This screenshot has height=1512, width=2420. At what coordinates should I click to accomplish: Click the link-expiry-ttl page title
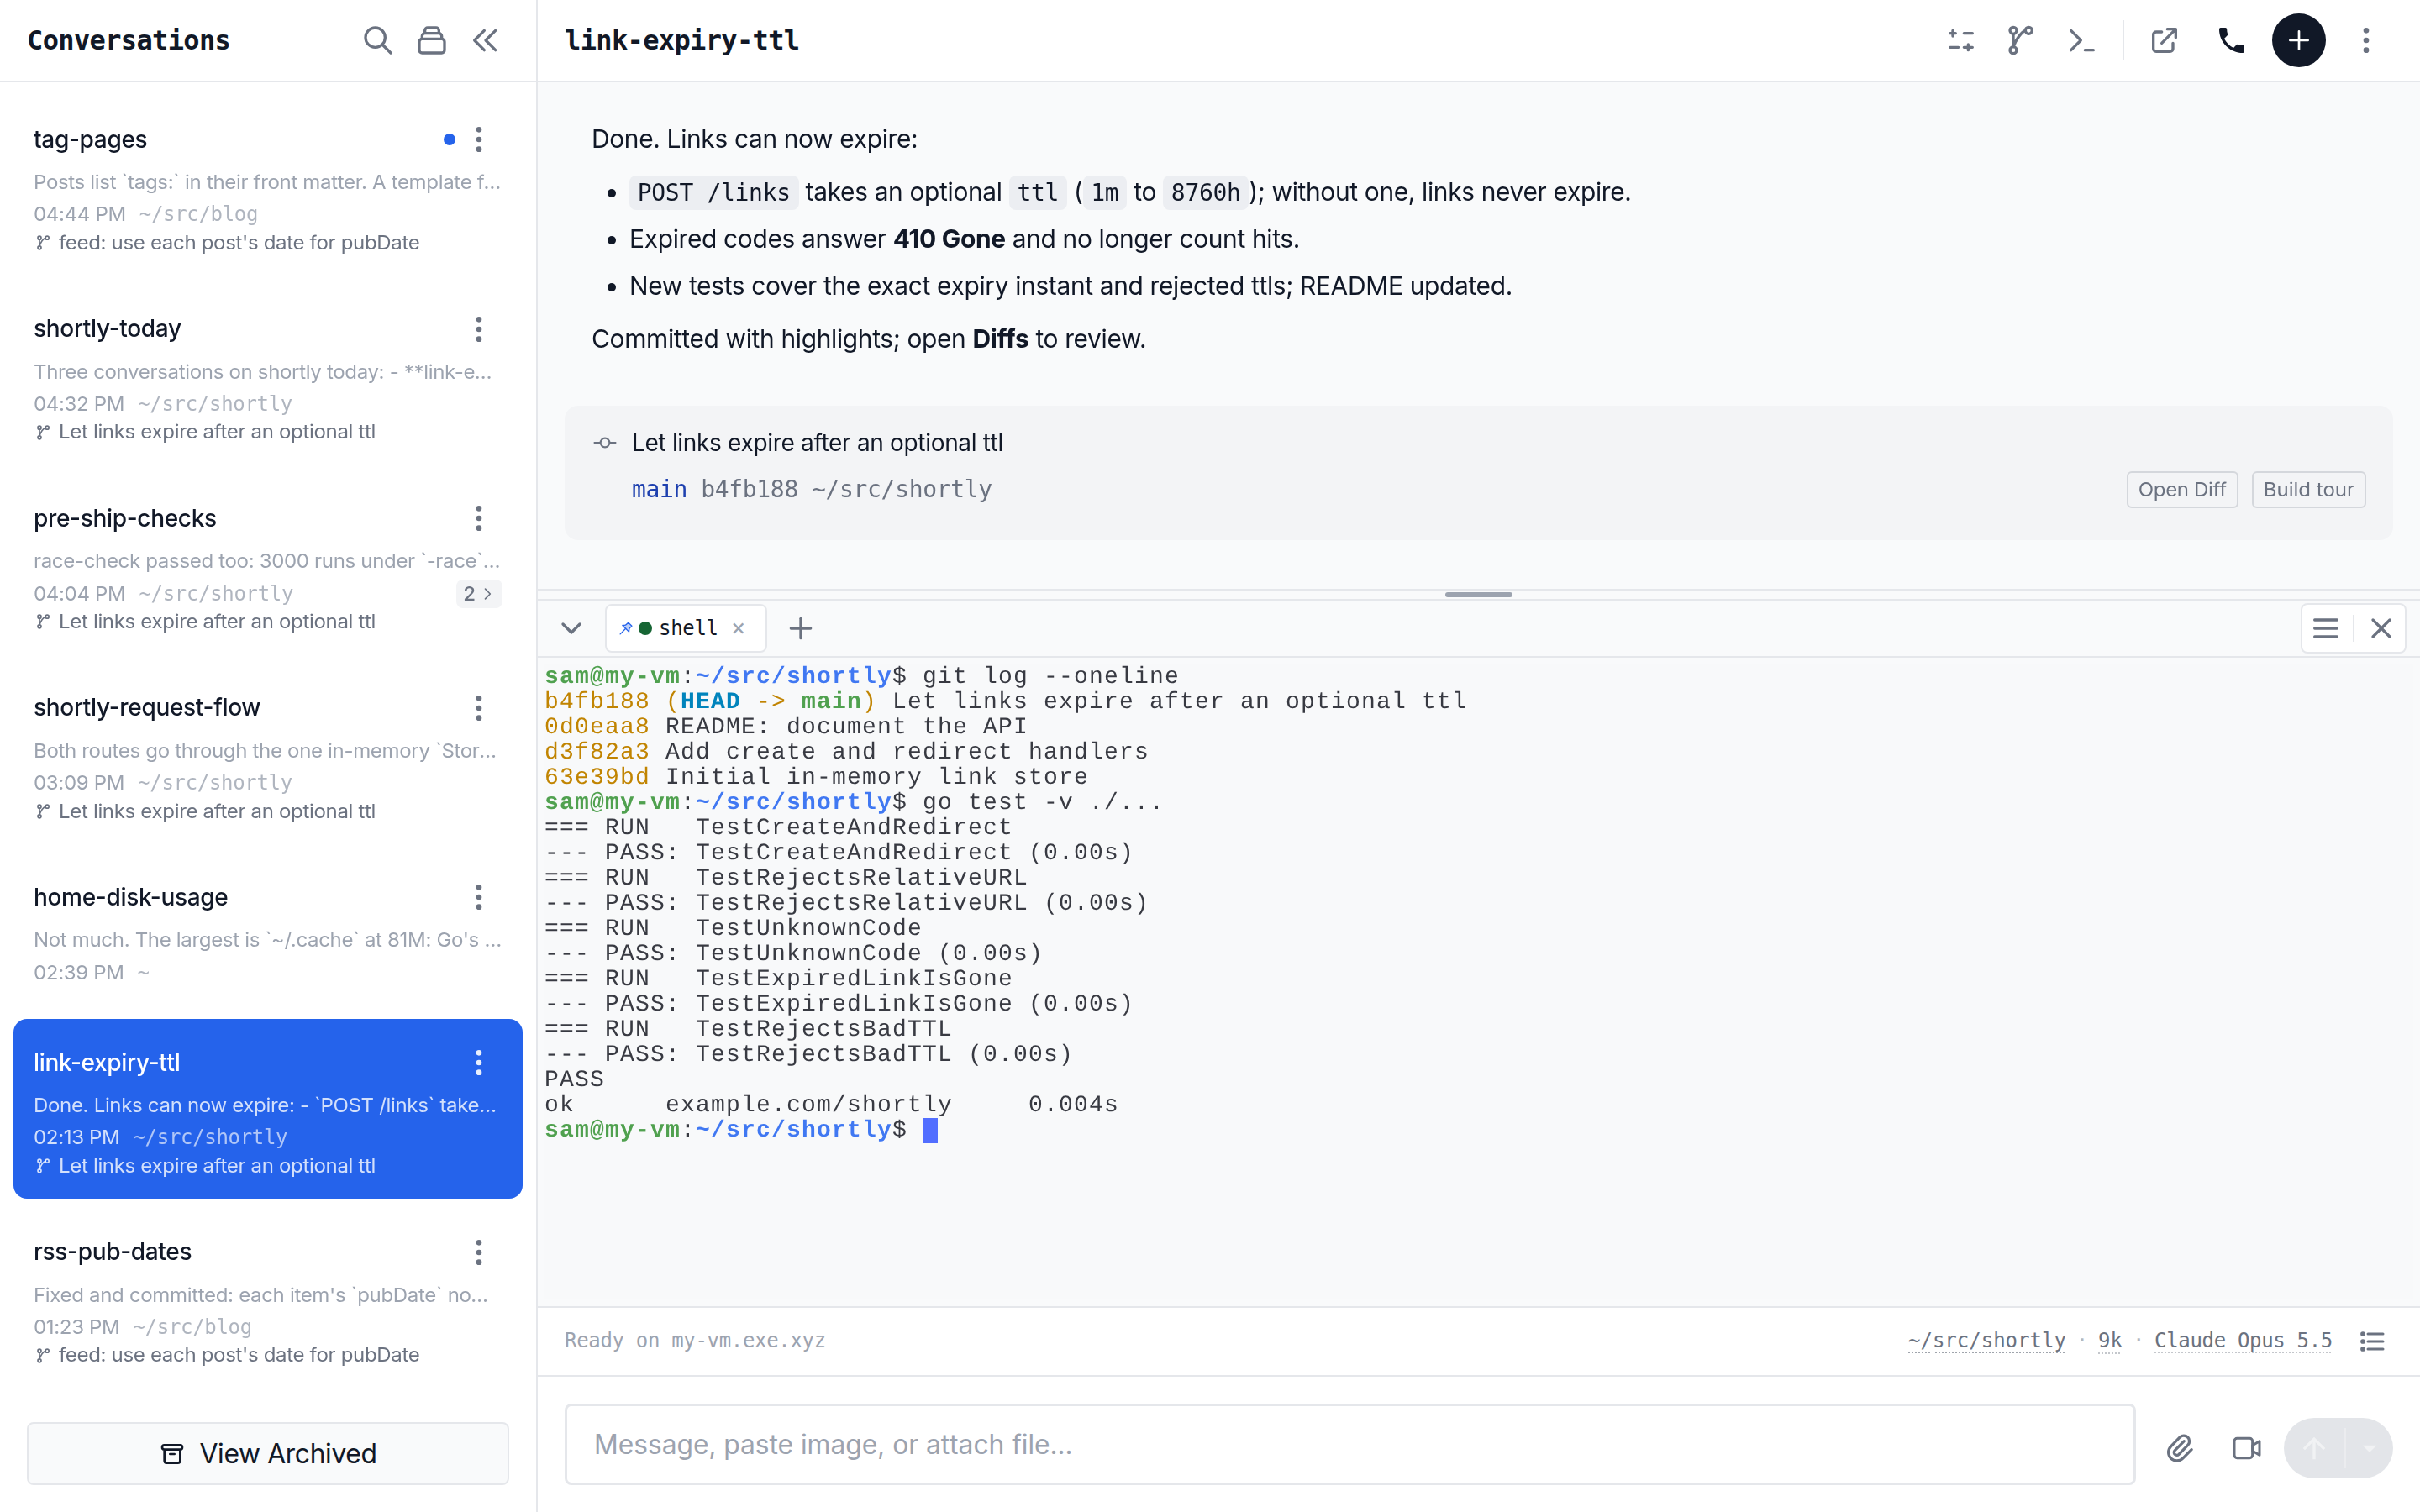point(681,40)
